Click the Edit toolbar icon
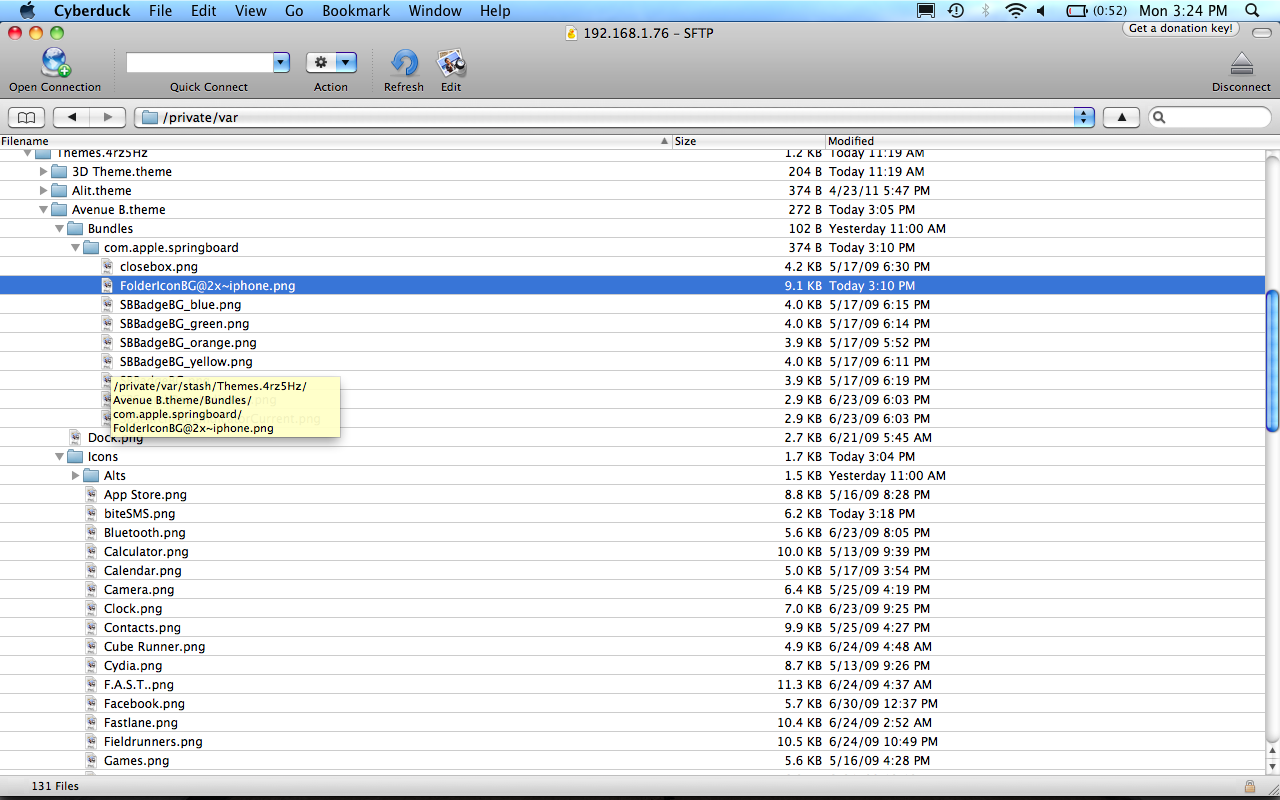Image resolution: width=1280 pixels, height=800 pixels. coord(451,63)
